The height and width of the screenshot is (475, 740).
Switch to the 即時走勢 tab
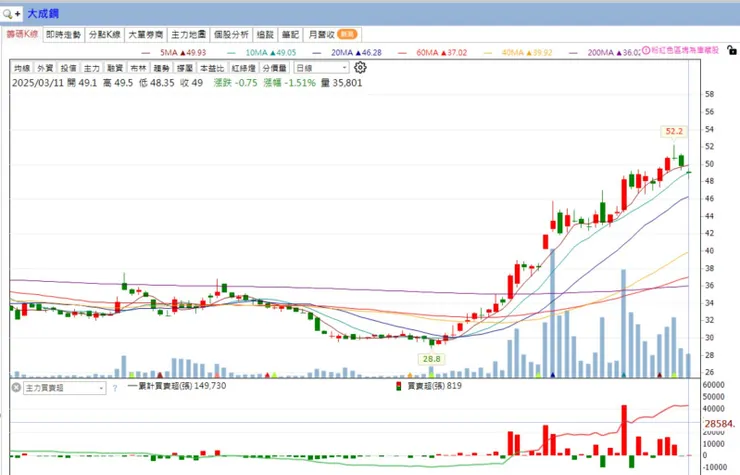click(63, 34)
